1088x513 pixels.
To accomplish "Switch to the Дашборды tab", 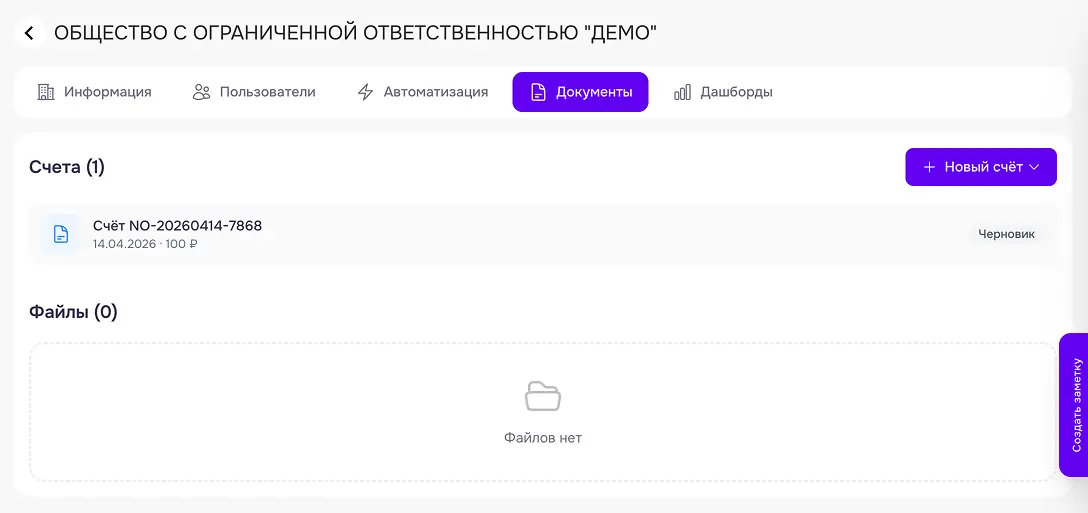I will pos(723,92).
